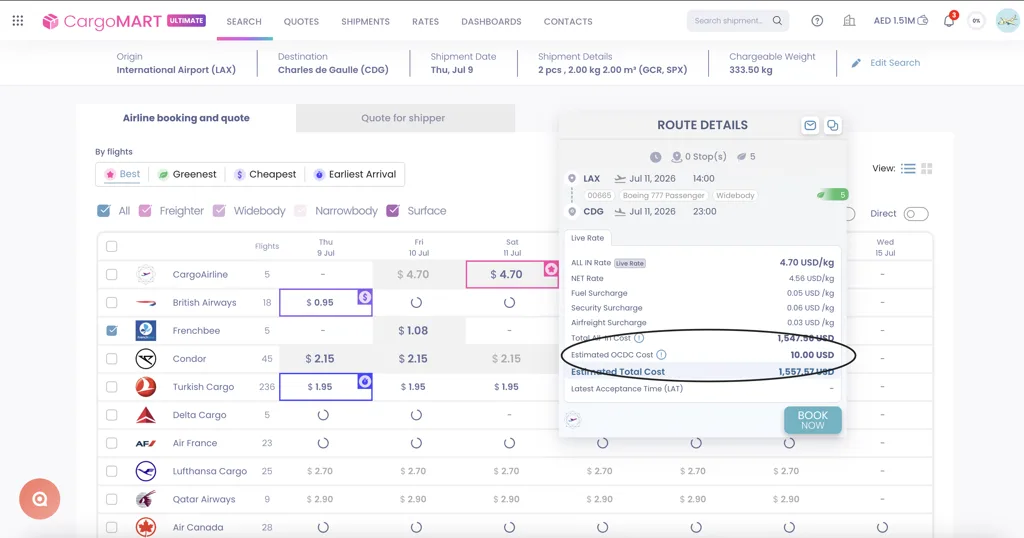Click the Turkish Cargo logo
Image resolution: width=1024 pixels, height=538 pixels.
coord(146,387)
